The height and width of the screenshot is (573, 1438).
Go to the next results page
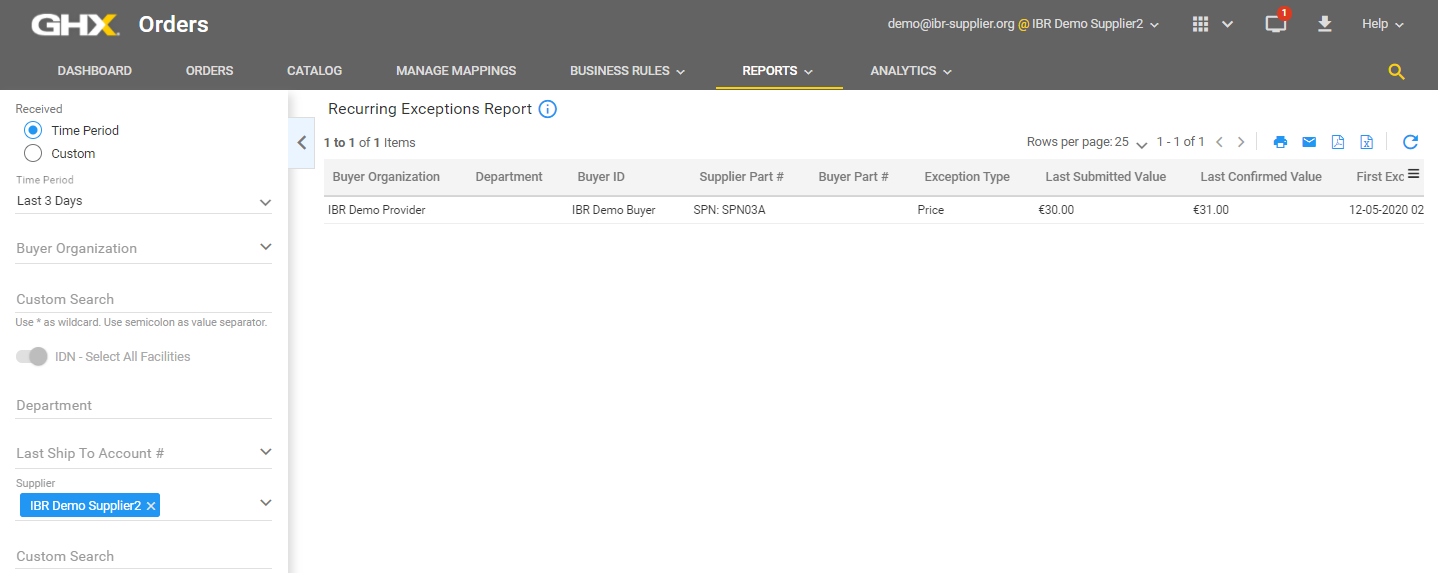1241,142
